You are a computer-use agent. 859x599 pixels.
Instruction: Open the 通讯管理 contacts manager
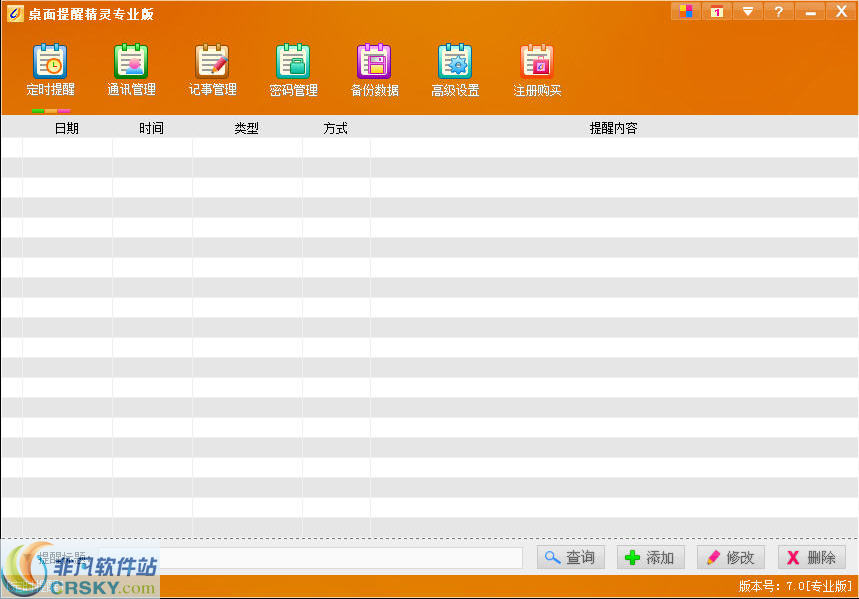click(x=131, y=68)
